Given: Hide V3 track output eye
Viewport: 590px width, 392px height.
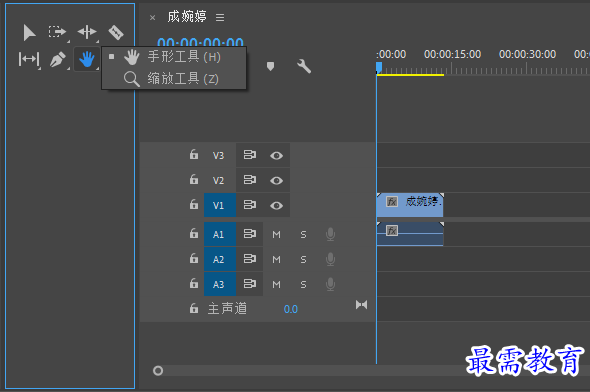Looking at the screenshot, I should coord(277,155).
